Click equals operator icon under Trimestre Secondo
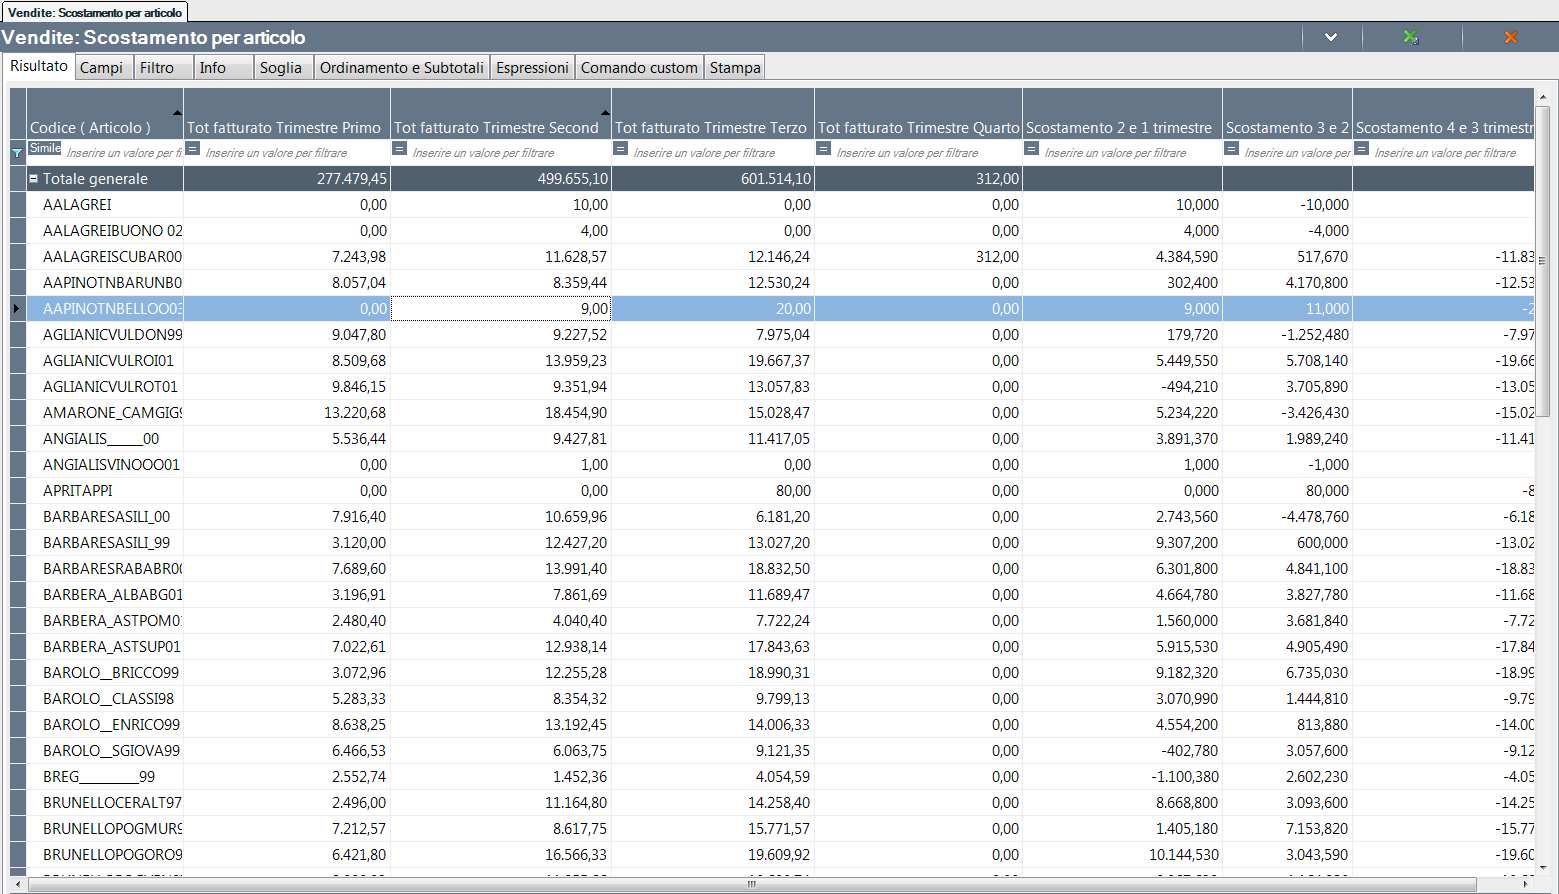Viewport: 1559px width, 894px height. 400,149
